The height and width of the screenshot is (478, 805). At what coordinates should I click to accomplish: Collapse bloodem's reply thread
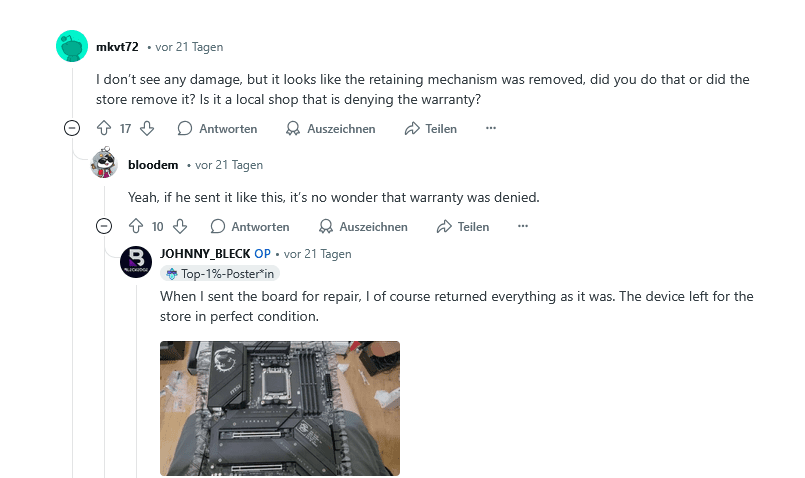104,227
